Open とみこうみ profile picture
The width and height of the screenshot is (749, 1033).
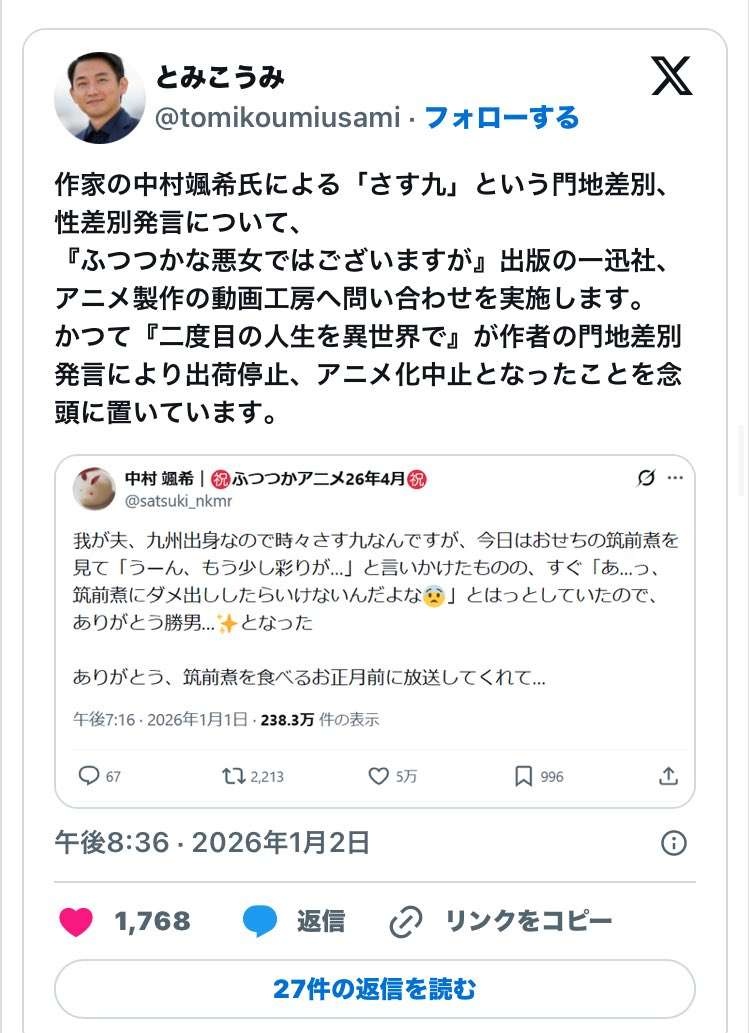point(99,97)
